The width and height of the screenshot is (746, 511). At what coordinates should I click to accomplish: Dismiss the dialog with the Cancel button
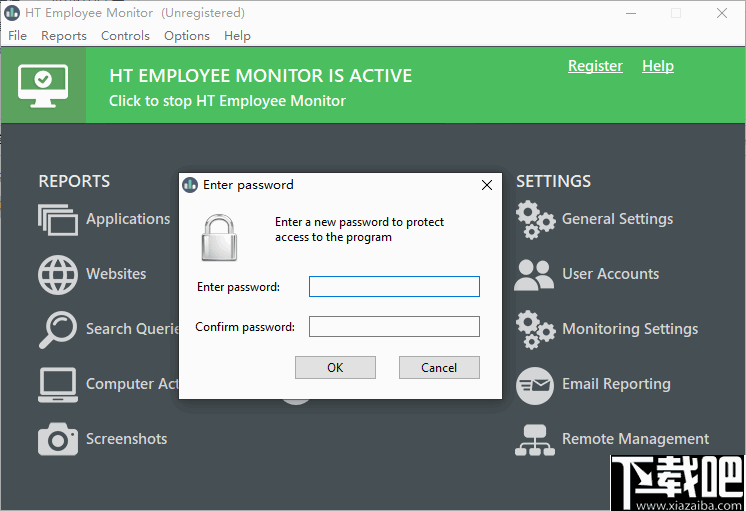click(439, 367)
